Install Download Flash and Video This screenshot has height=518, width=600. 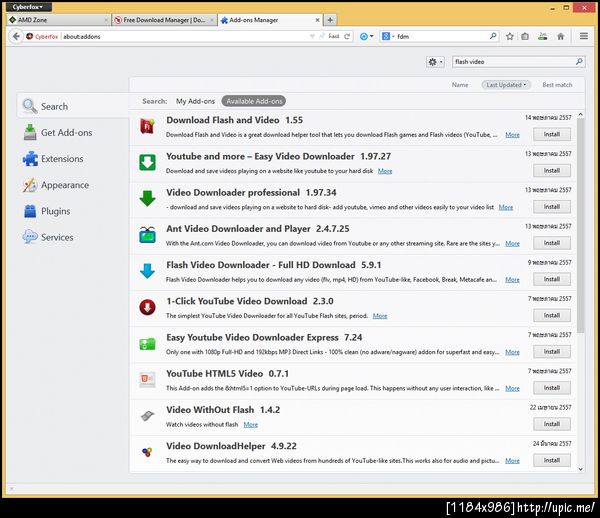[552, 134]
